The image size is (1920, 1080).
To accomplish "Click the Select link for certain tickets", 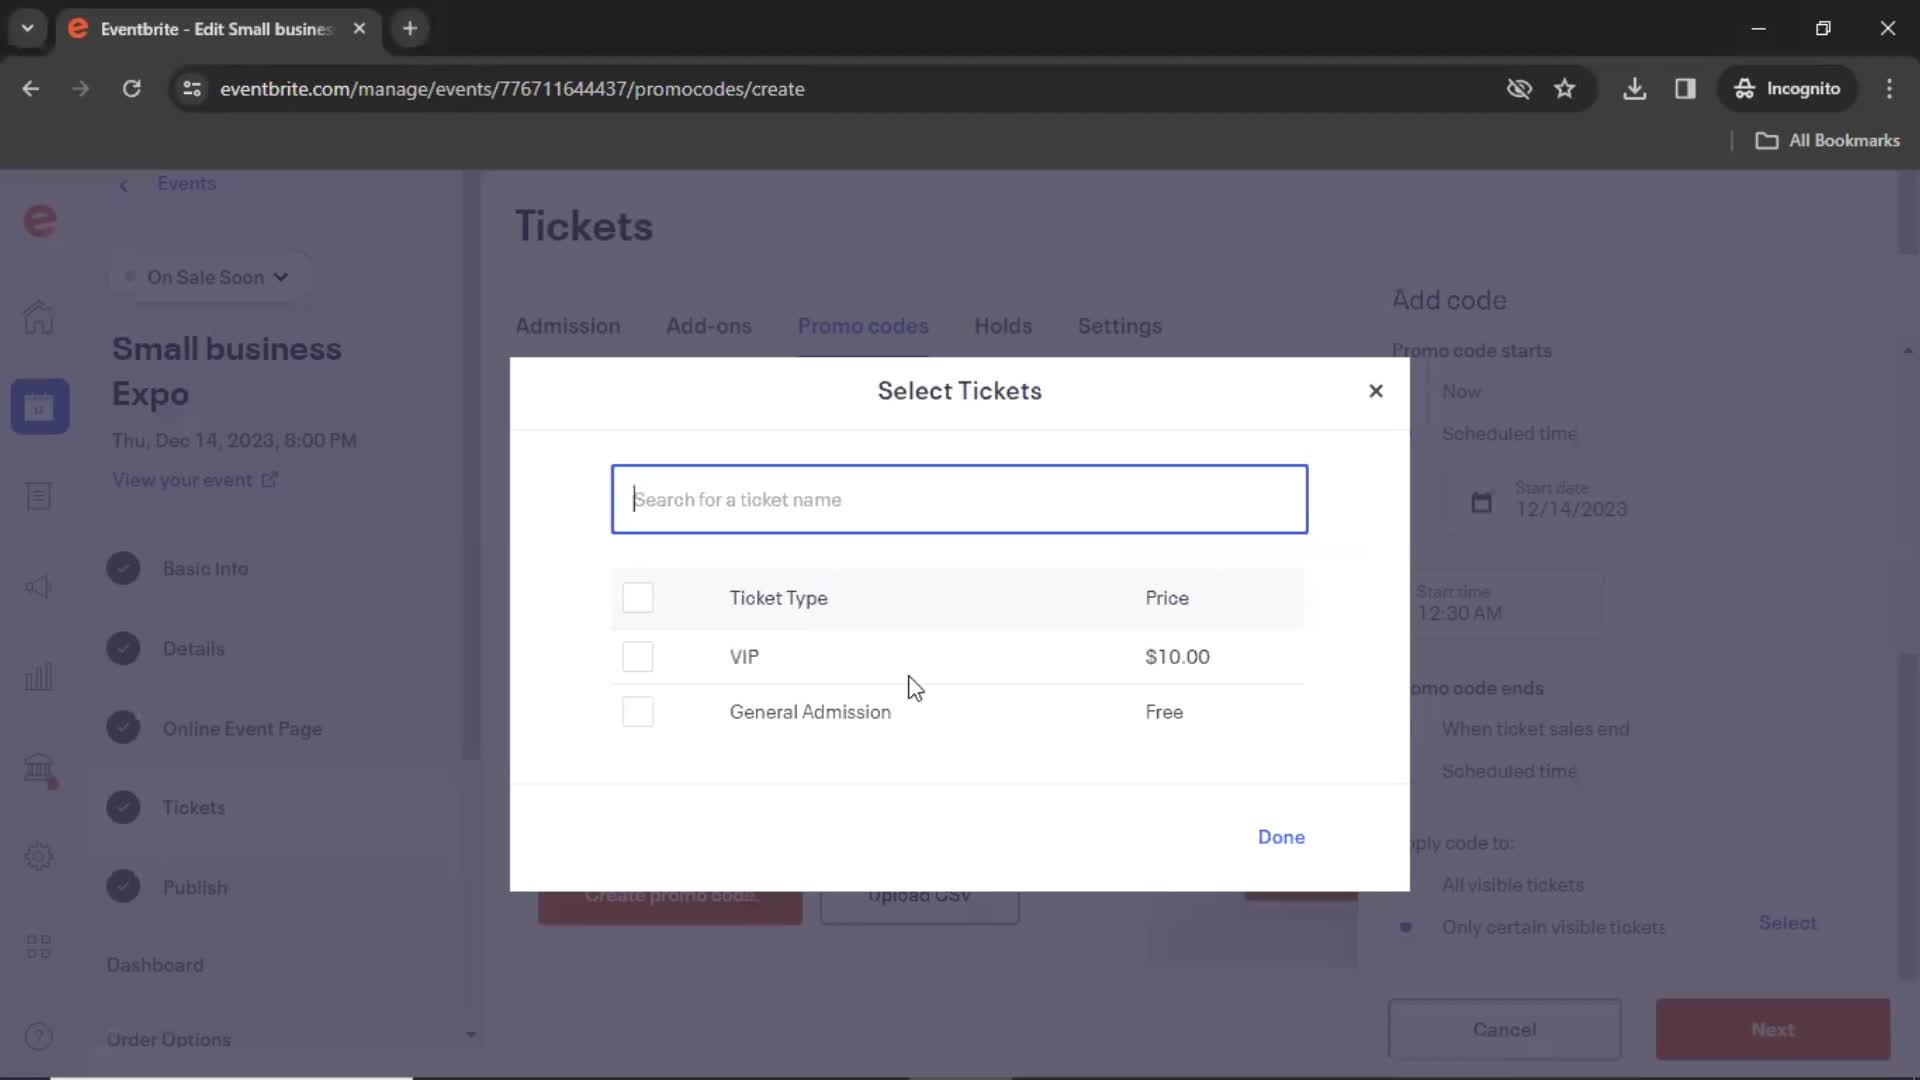I will (1787, 922).
